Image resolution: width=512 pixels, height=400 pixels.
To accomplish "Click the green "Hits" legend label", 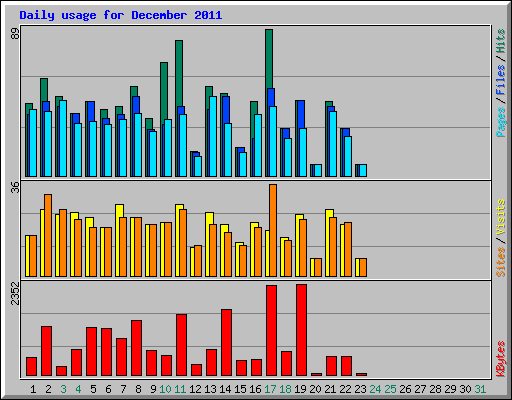I will (x=500, y=41).
